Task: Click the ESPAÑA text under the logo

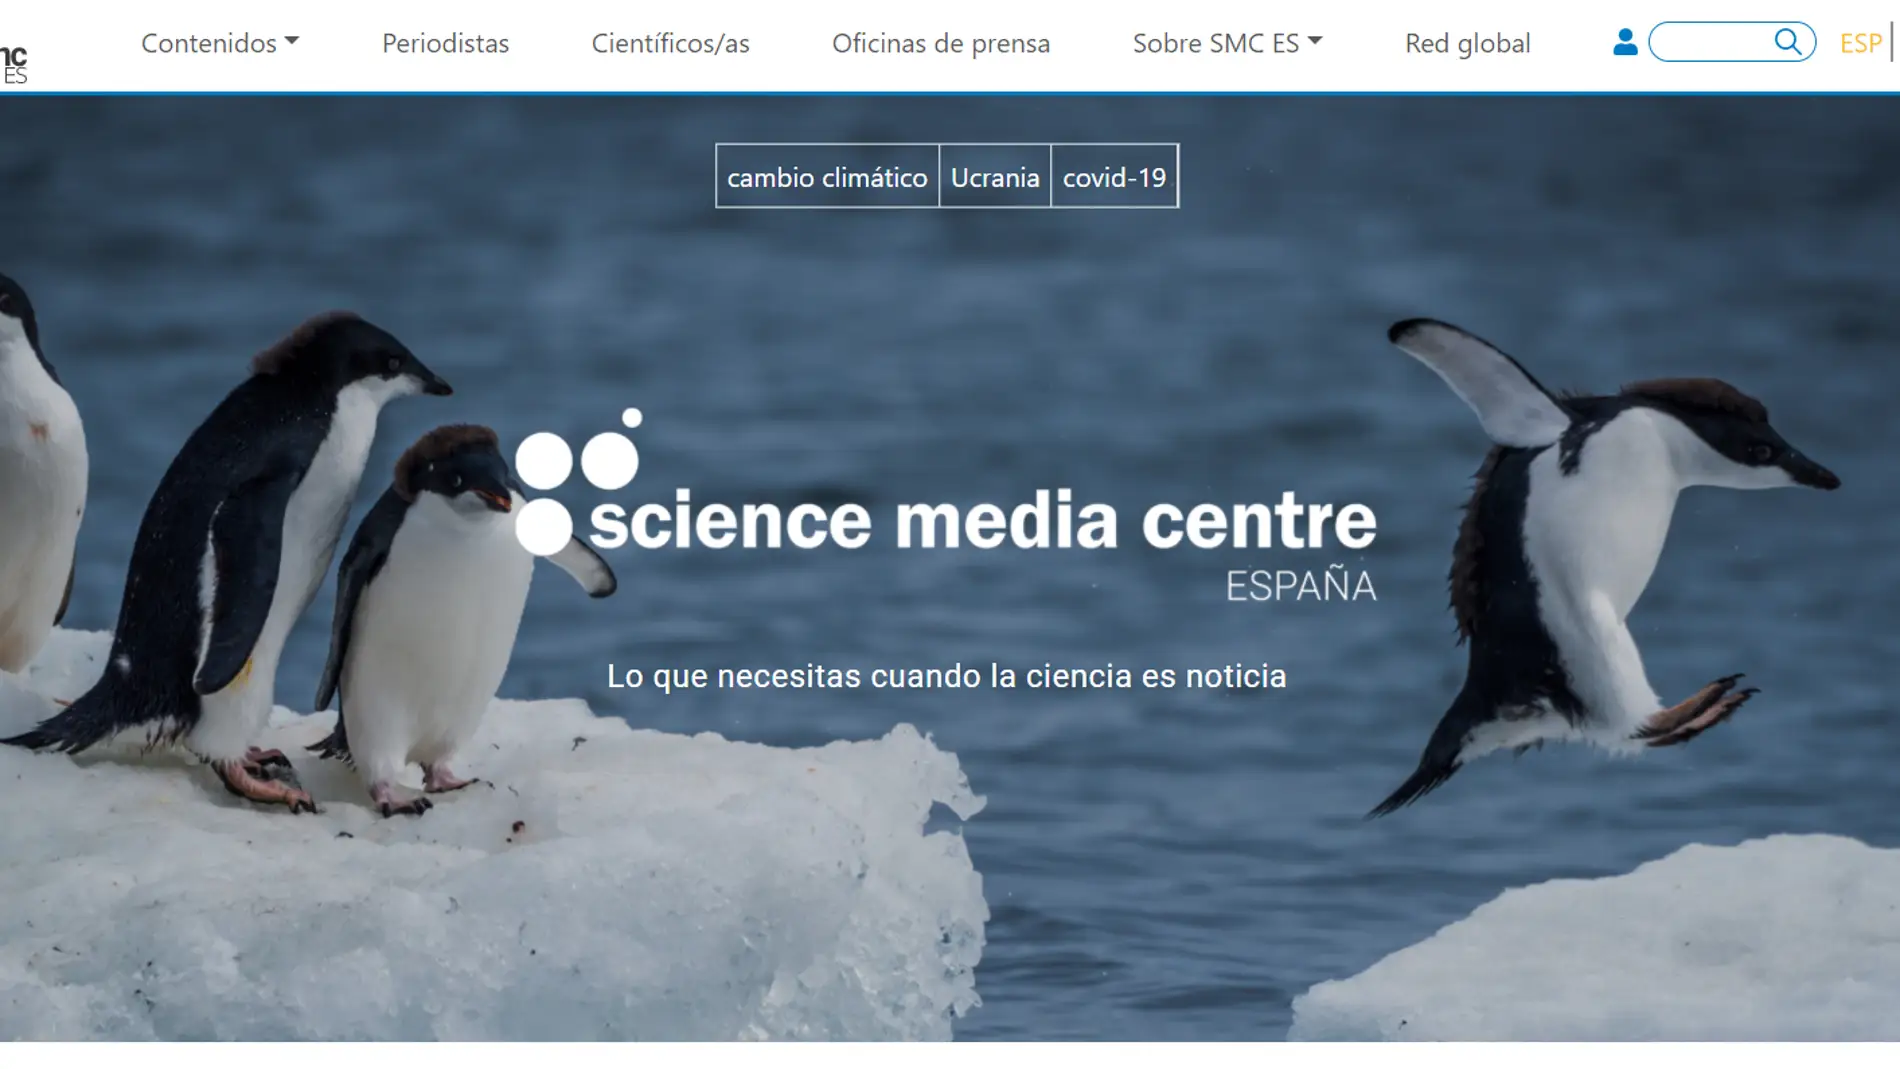Action: pos(1301,586)
